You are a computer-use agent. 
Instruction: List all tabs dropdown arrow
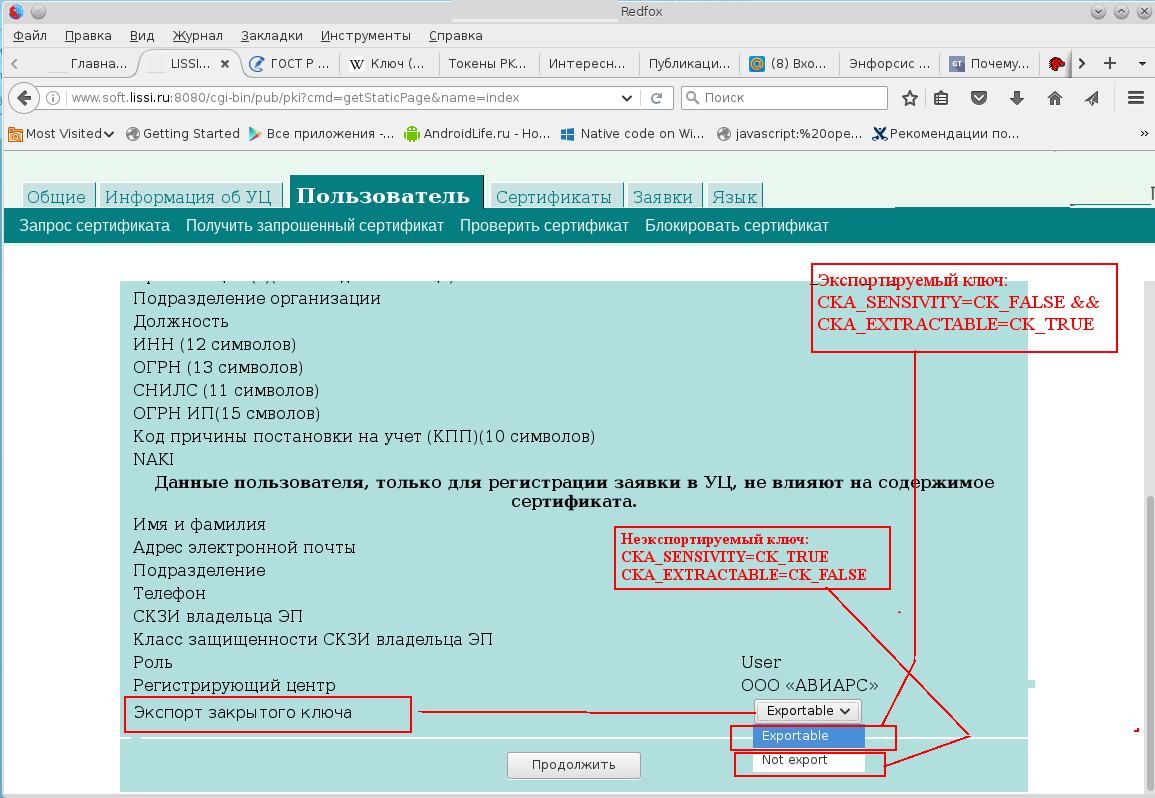pyautogui.click(x=1142, y=63)
